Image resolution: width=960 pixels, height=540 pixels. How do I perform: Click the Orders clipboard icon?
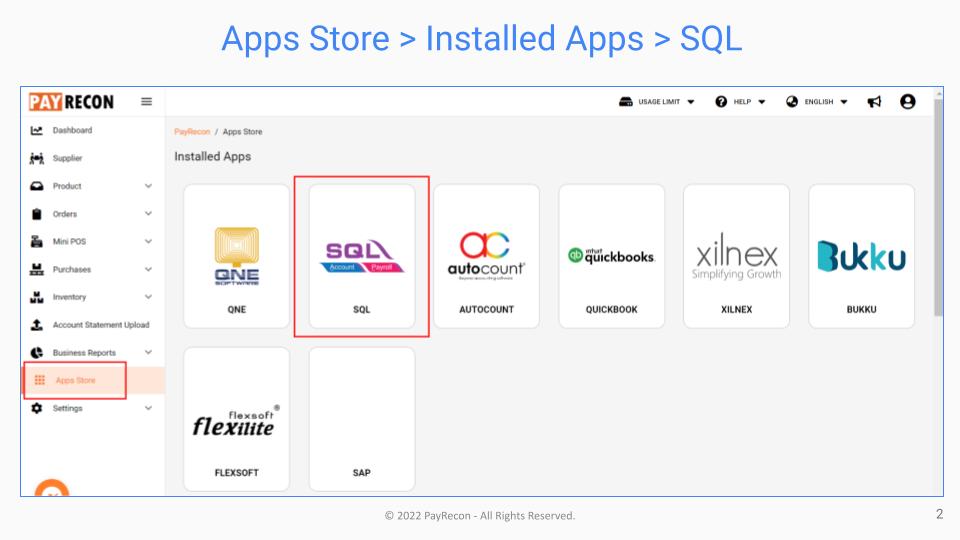click(x=37, y=214)
